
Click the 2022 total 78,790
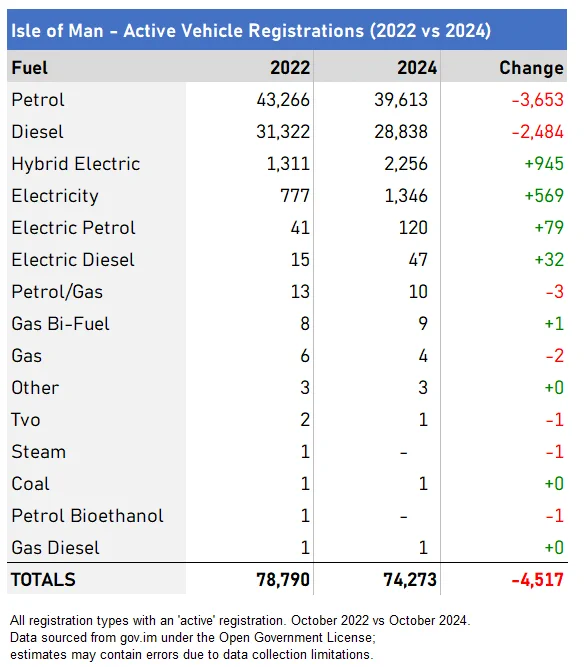[x=283, y=580]
